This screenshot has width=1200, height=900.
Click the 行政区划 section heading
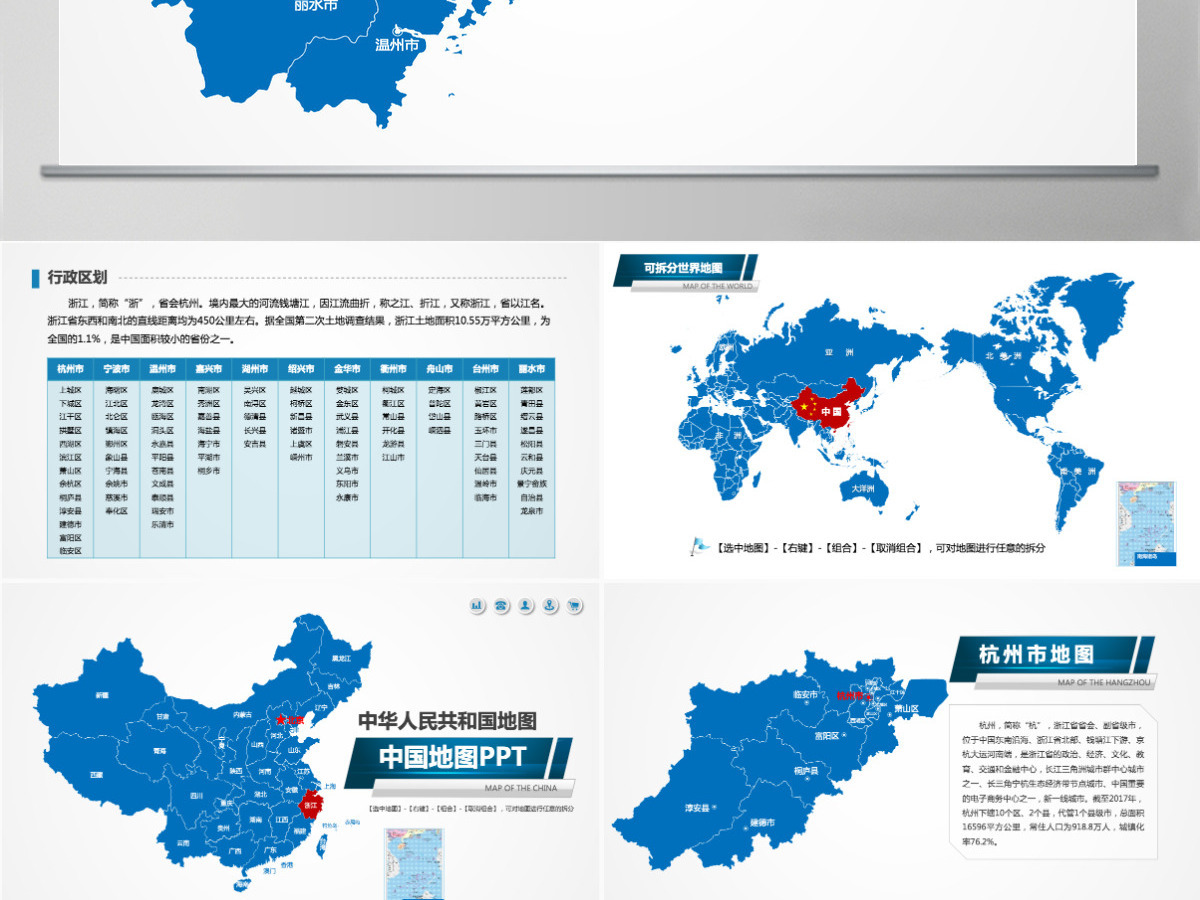tap(77, 277)
